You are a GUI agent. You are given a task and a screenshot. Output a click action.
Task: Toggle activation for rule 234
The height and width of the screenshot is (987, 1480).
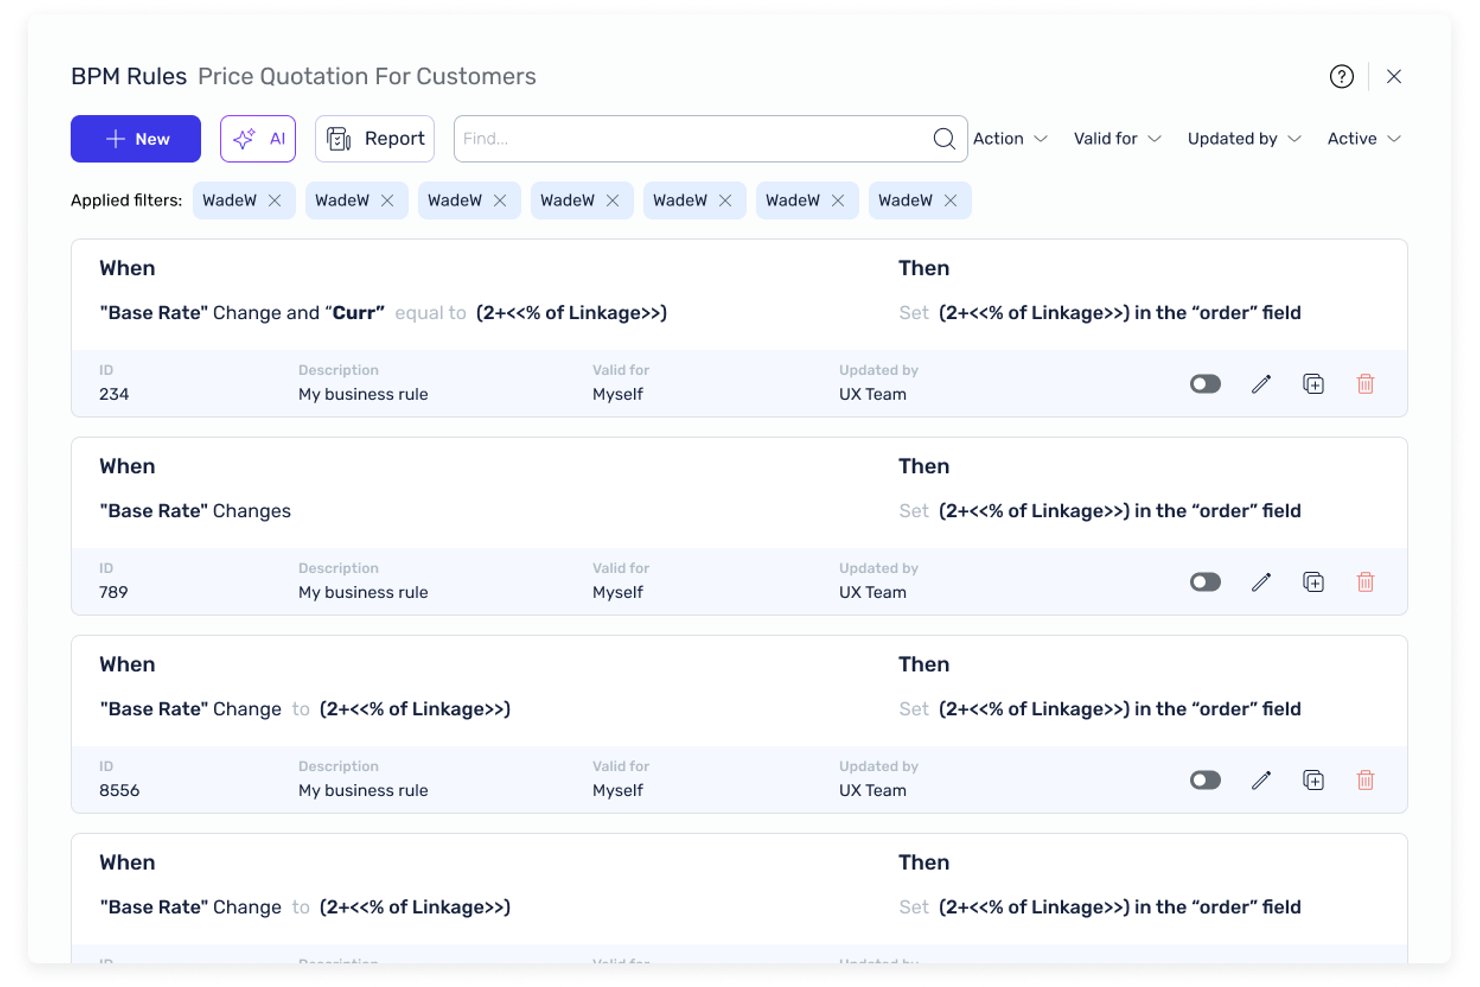tap(1205, 384)
